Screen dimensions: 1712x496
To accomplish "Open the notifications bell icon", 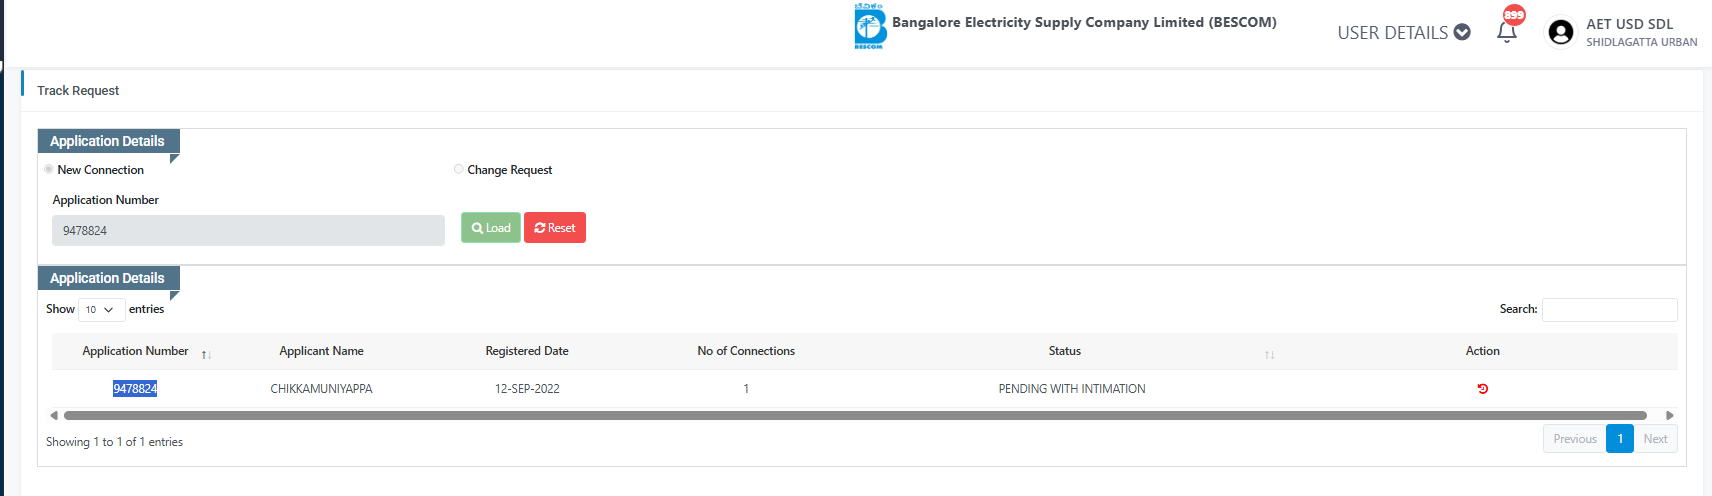I will point(1506,32).
